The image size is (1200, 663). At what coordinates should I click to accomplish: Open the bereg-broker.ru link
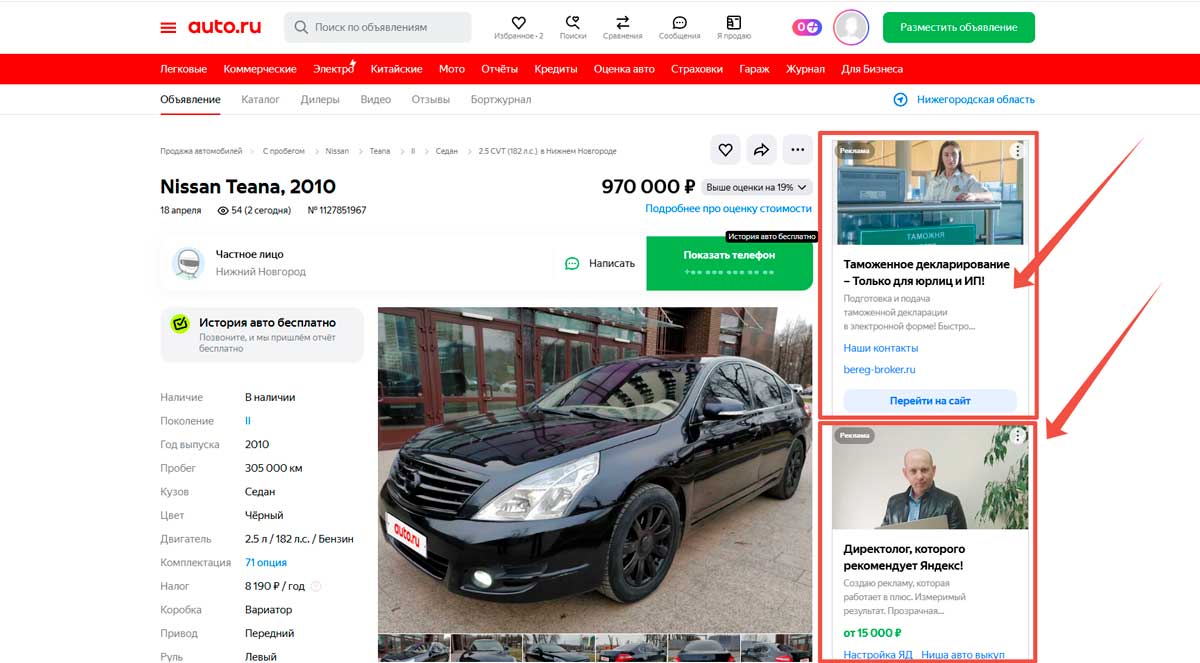[880, 370]
